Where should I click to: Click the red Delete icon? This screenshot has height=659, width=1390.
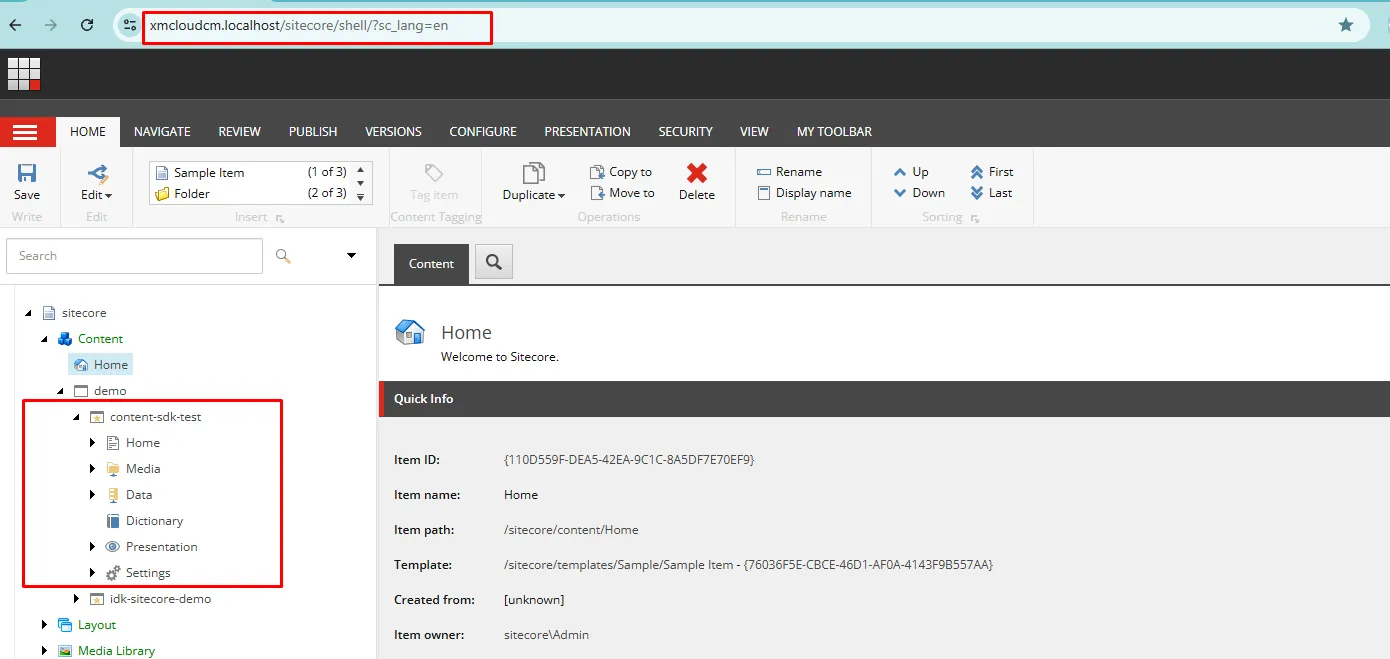tap(696, 174)
